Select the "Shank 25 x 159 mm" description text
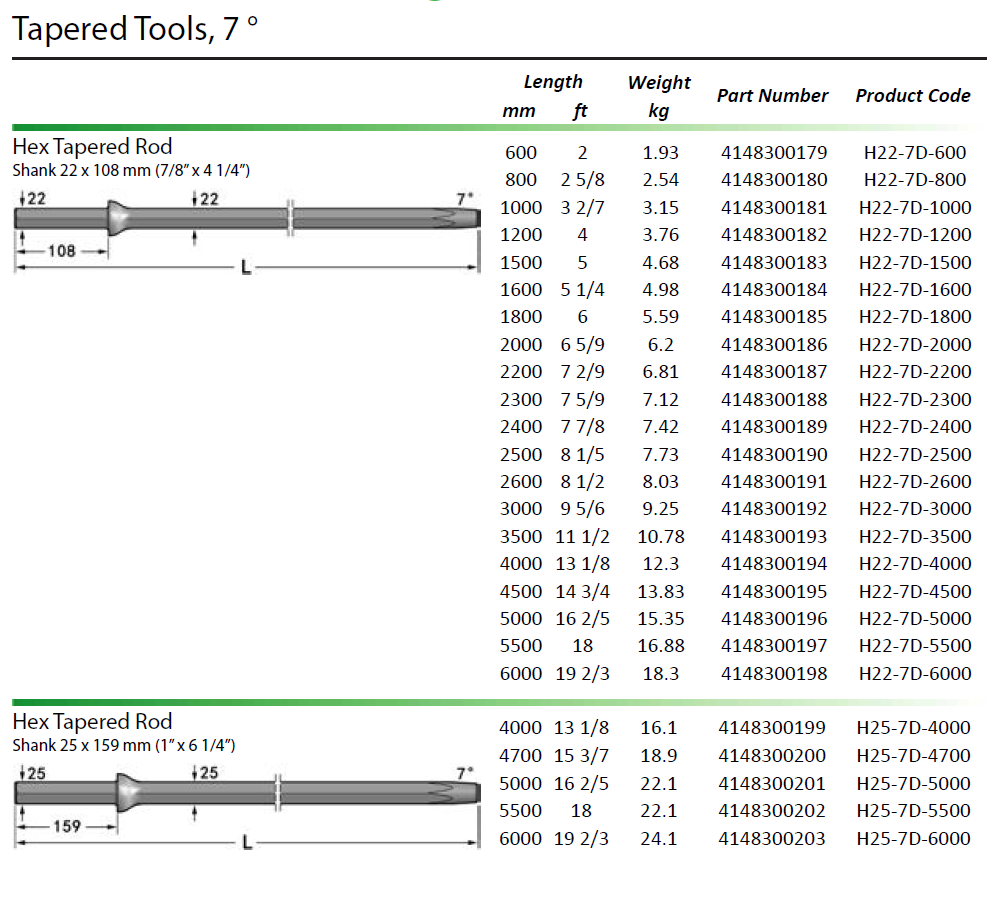The height and width of the screenshot is (898, 994). coord(124,745)
